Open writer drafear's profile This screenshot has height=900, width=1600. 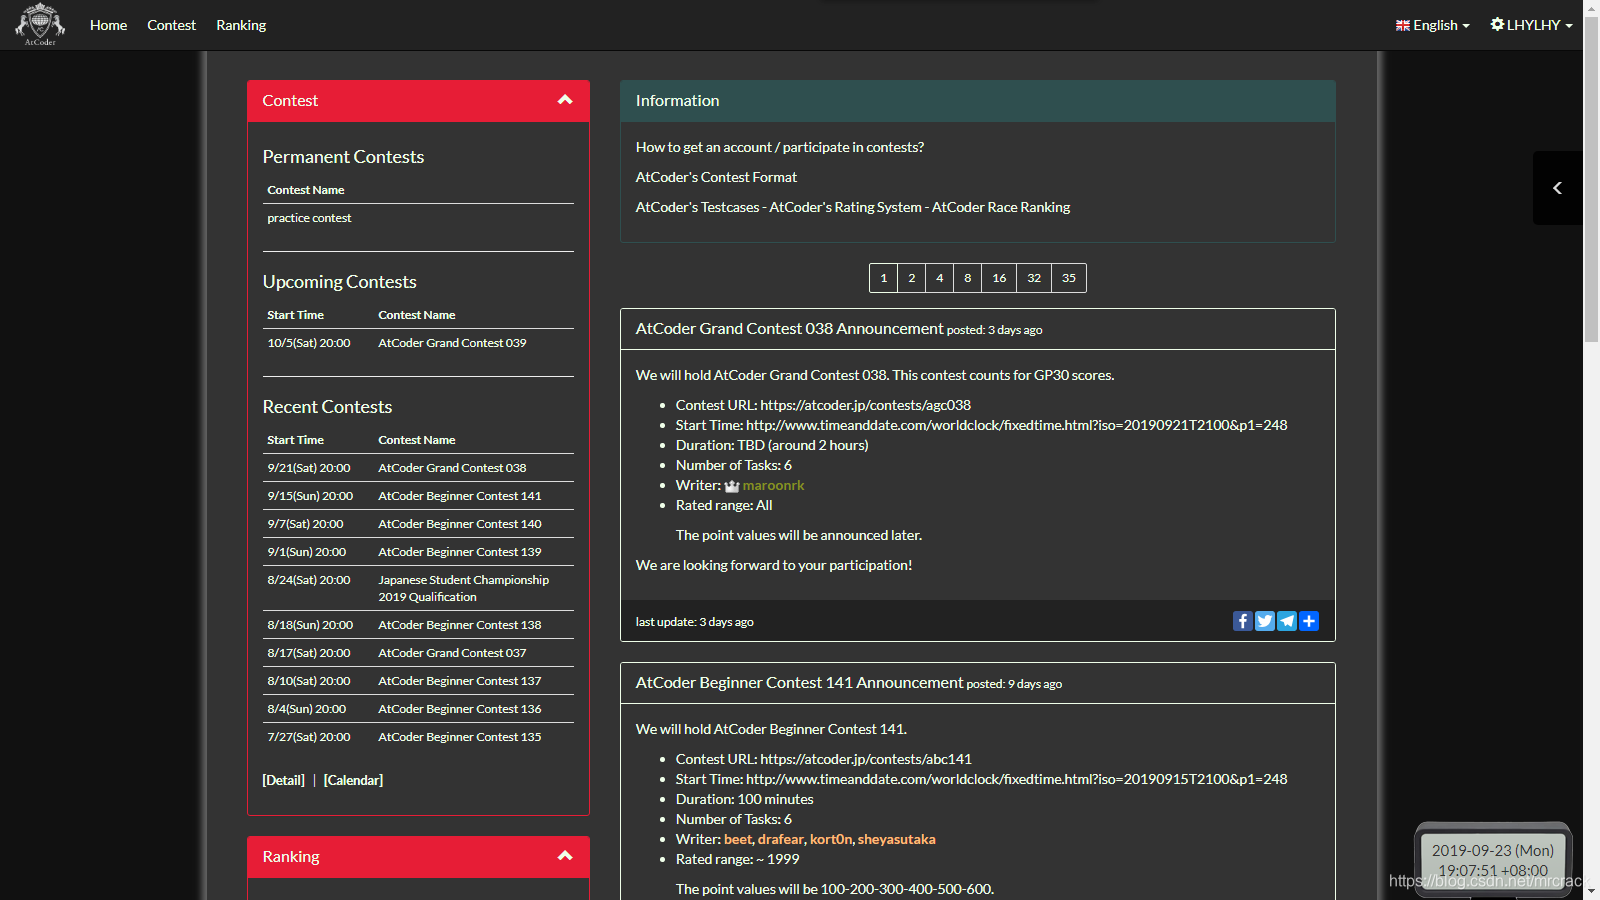tap(780, 839)
